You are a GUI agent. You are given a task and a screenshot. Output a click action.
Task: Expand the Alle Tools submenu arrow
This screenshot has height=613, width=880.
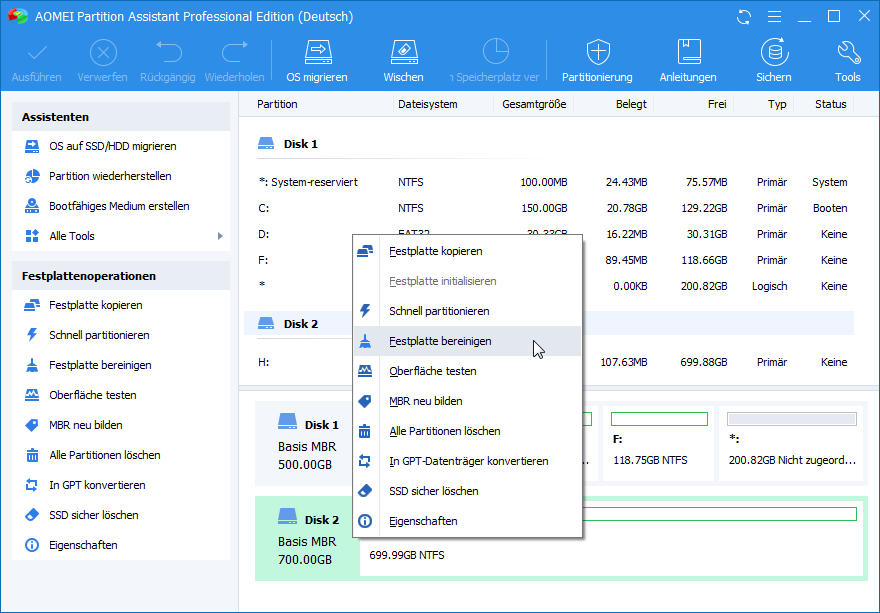click(x=220, y=236)
